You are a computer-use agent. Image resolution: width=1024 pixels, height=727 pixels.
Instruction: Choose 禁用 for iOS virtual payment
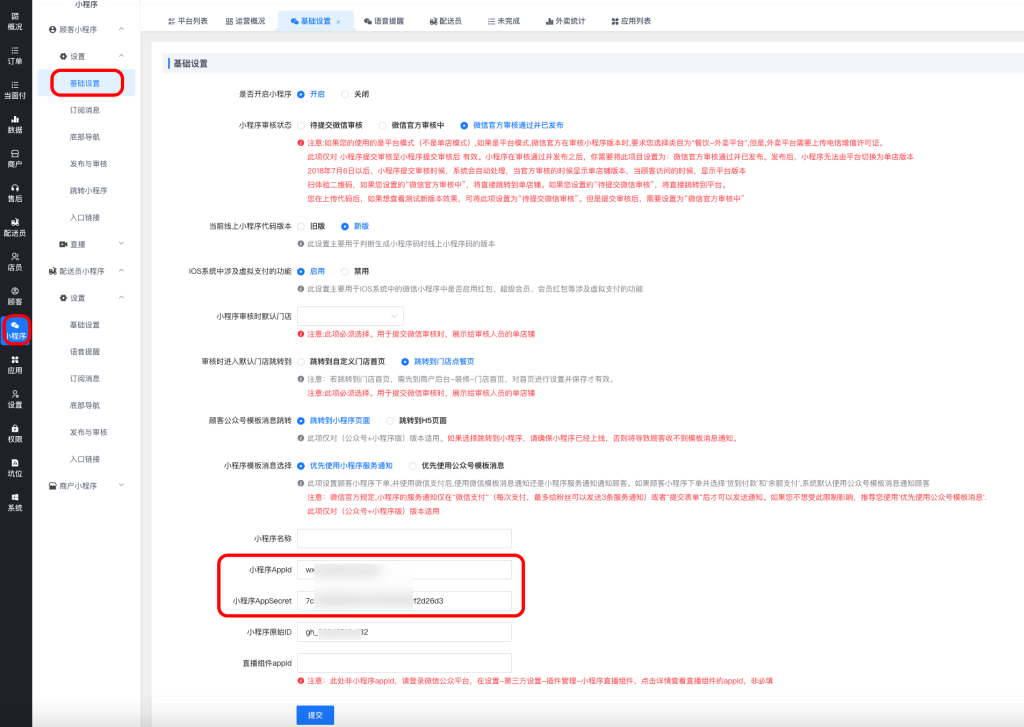pos(345,271)
